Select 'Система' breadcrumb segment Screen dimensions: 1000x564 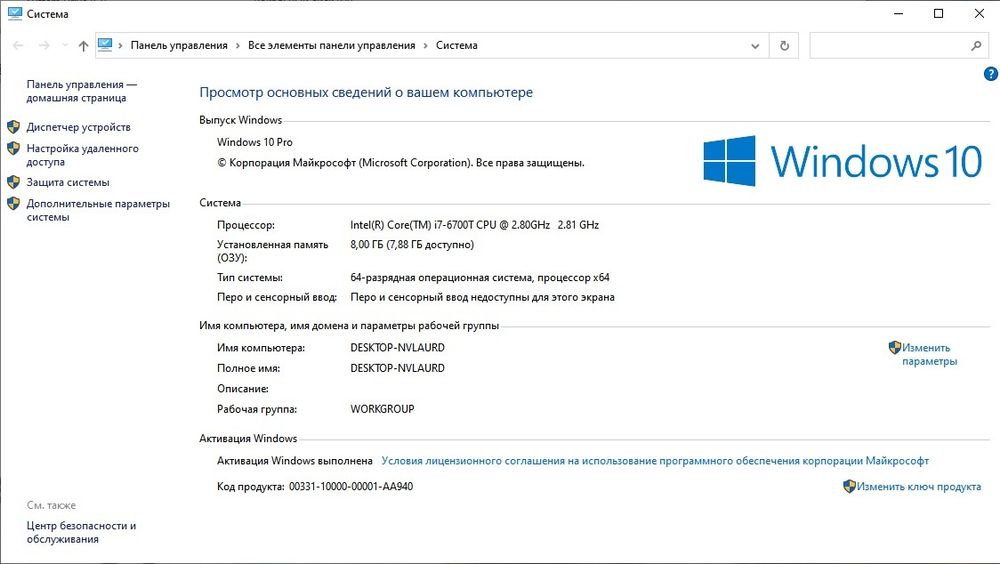(457, 45)
